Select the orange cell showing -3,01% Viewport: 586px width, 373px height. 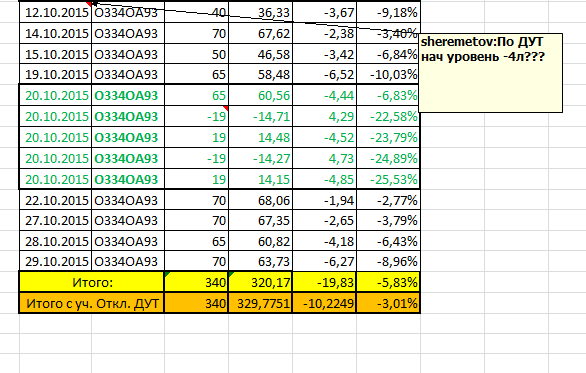point(388,303)
